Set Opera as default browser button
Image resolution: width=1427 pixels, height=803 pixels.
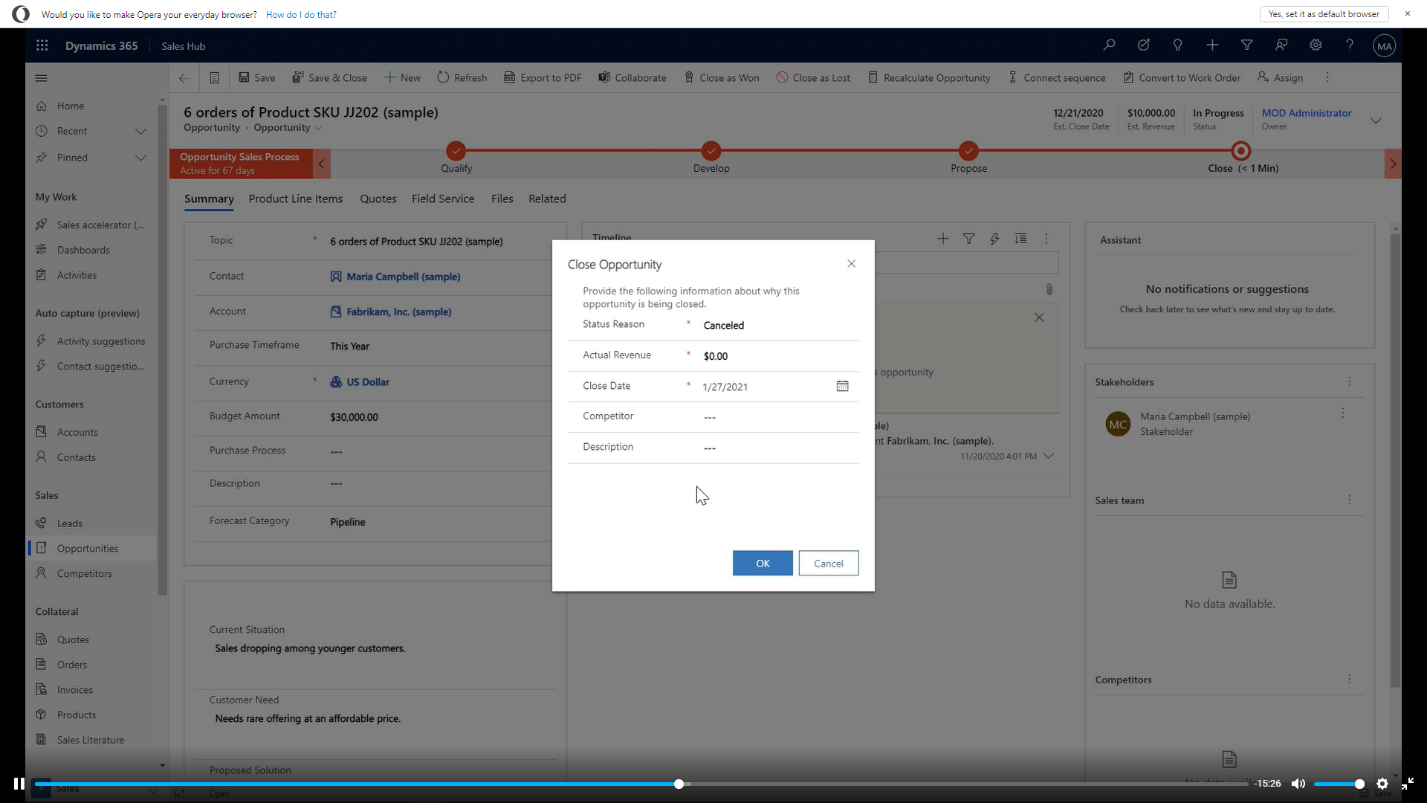(x=1324, y=14)
